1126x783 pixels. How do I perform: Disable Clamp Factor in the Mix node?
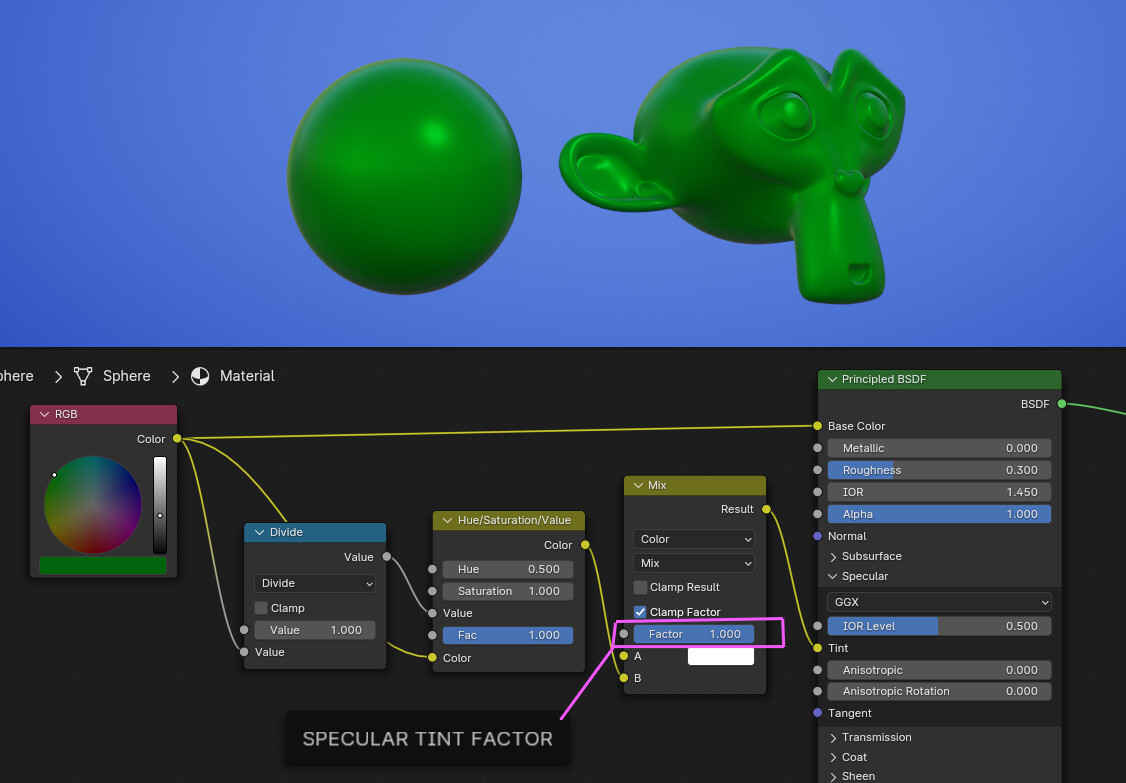(x=640, y=611)
